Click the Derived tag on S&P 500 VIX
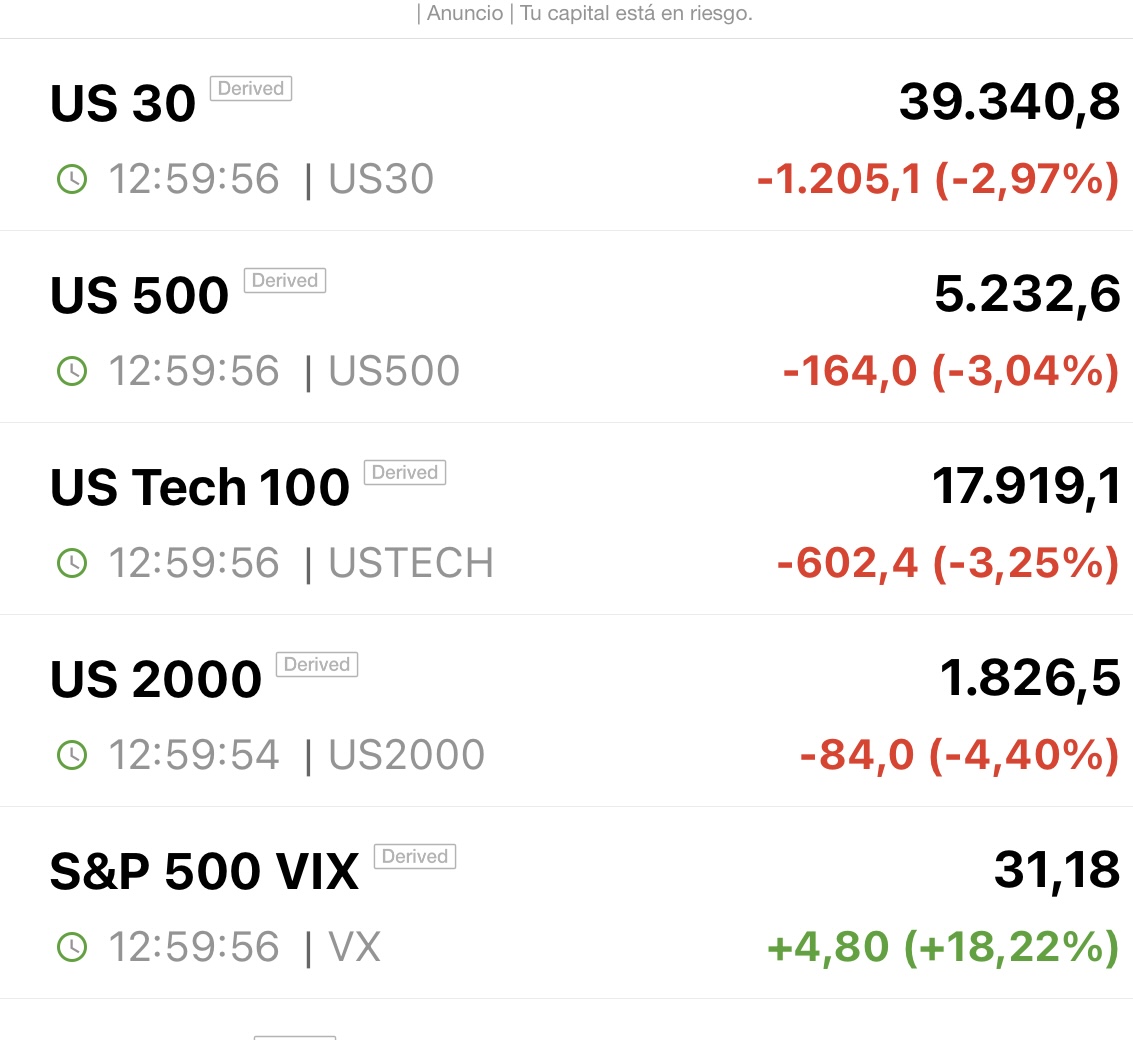Viewport: 1133px width, 1040px height. pos(415,856)
